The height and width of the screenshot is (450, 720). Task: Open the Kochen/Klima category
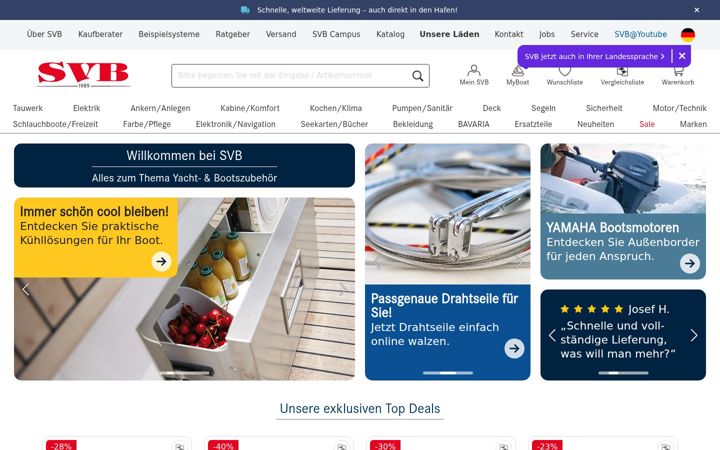point(336,108)
